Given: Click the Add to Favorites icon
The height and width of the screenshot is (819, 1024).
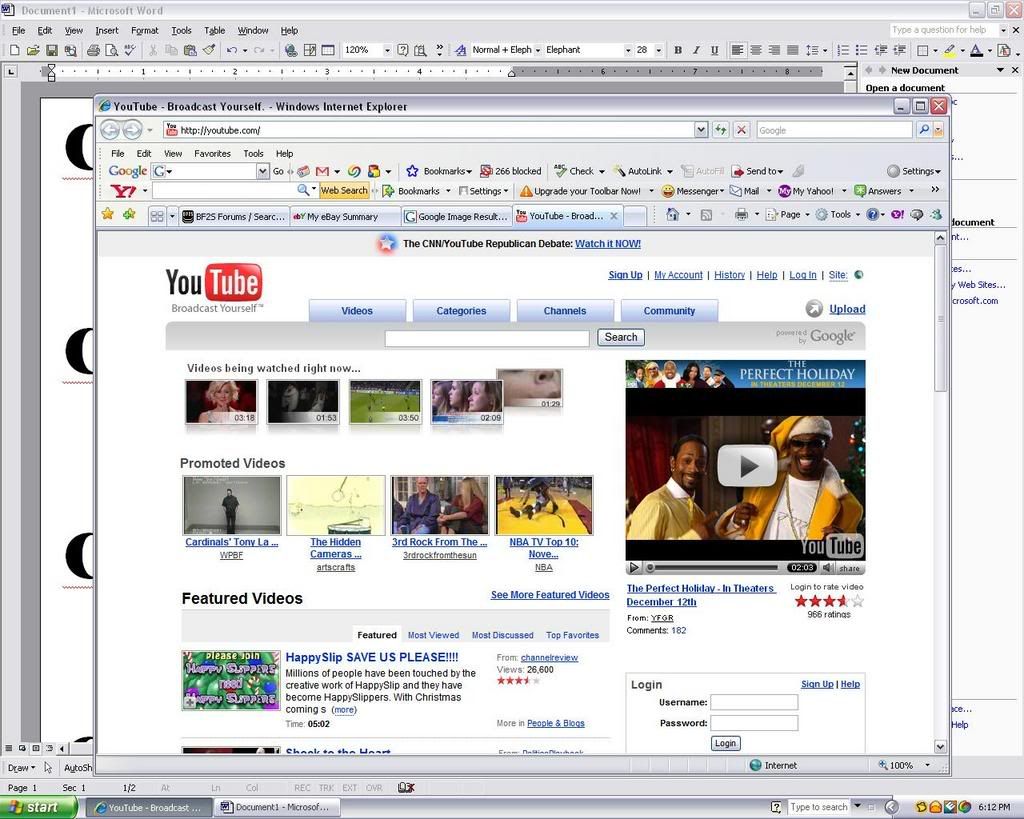Looking at the screenshot, I should click(129, 214).
